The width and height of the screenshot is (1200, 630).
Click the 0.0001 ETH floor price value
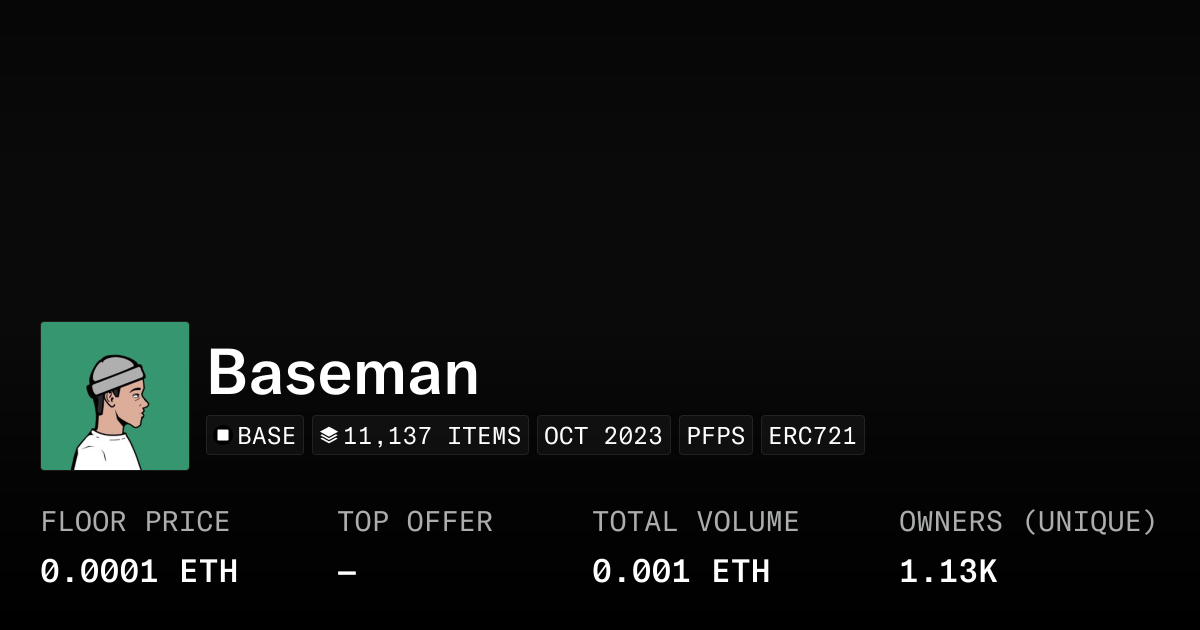tap(139, 572)
